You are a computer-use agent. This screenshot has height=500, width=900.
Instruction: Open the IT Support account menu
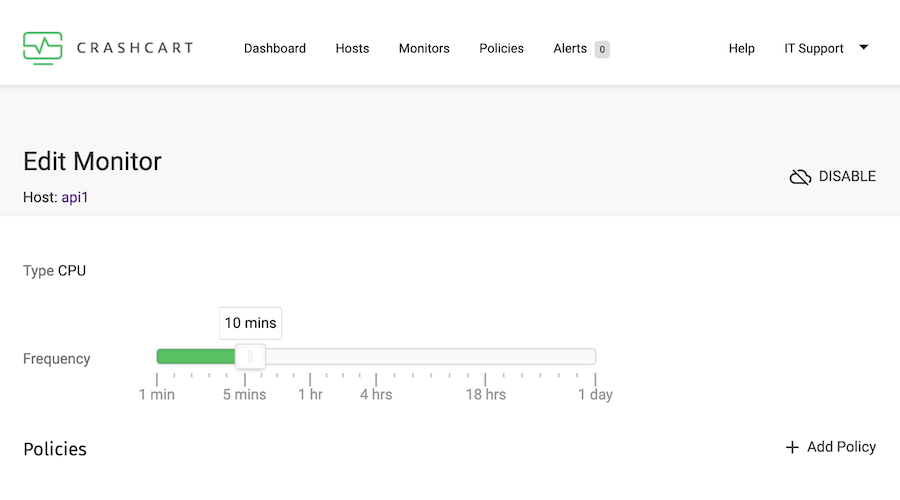[814, 48]
